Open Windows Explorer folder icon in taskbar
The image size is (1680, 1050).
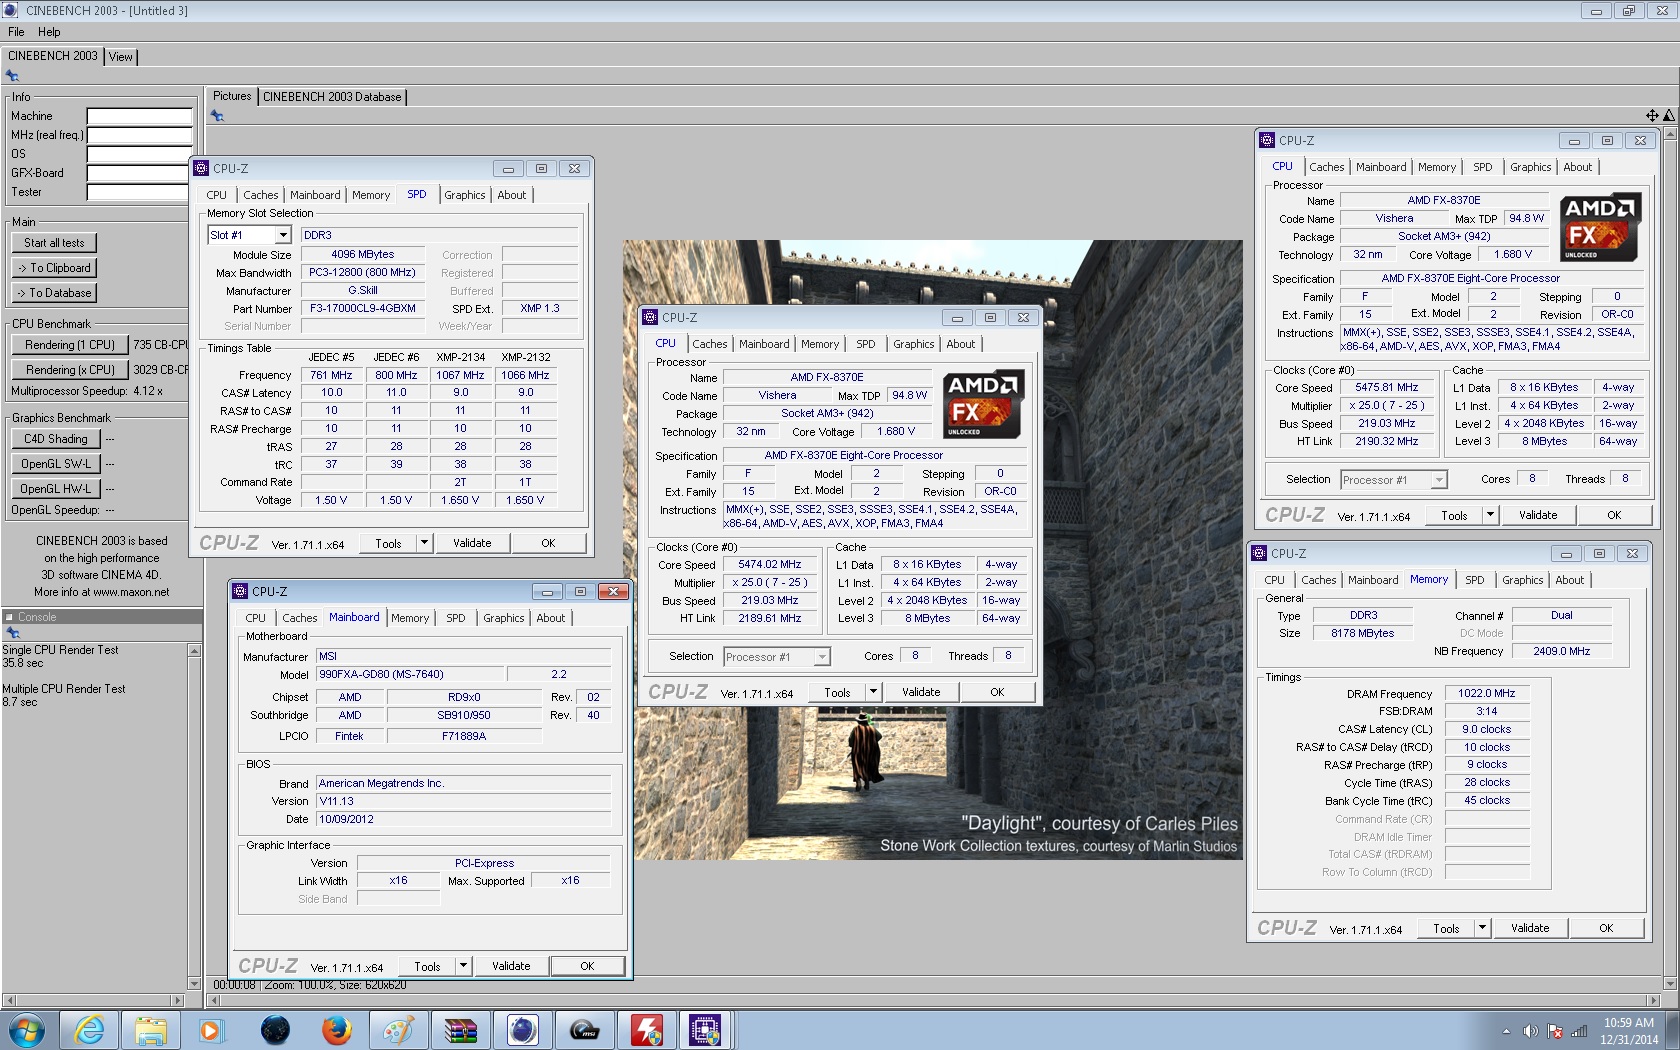(x=151, y=1029)
